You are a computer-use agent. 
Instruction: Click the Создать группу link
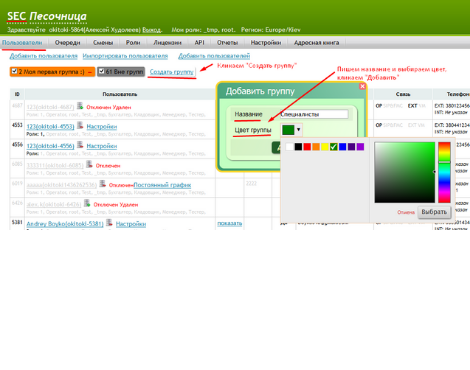[172, 72]
